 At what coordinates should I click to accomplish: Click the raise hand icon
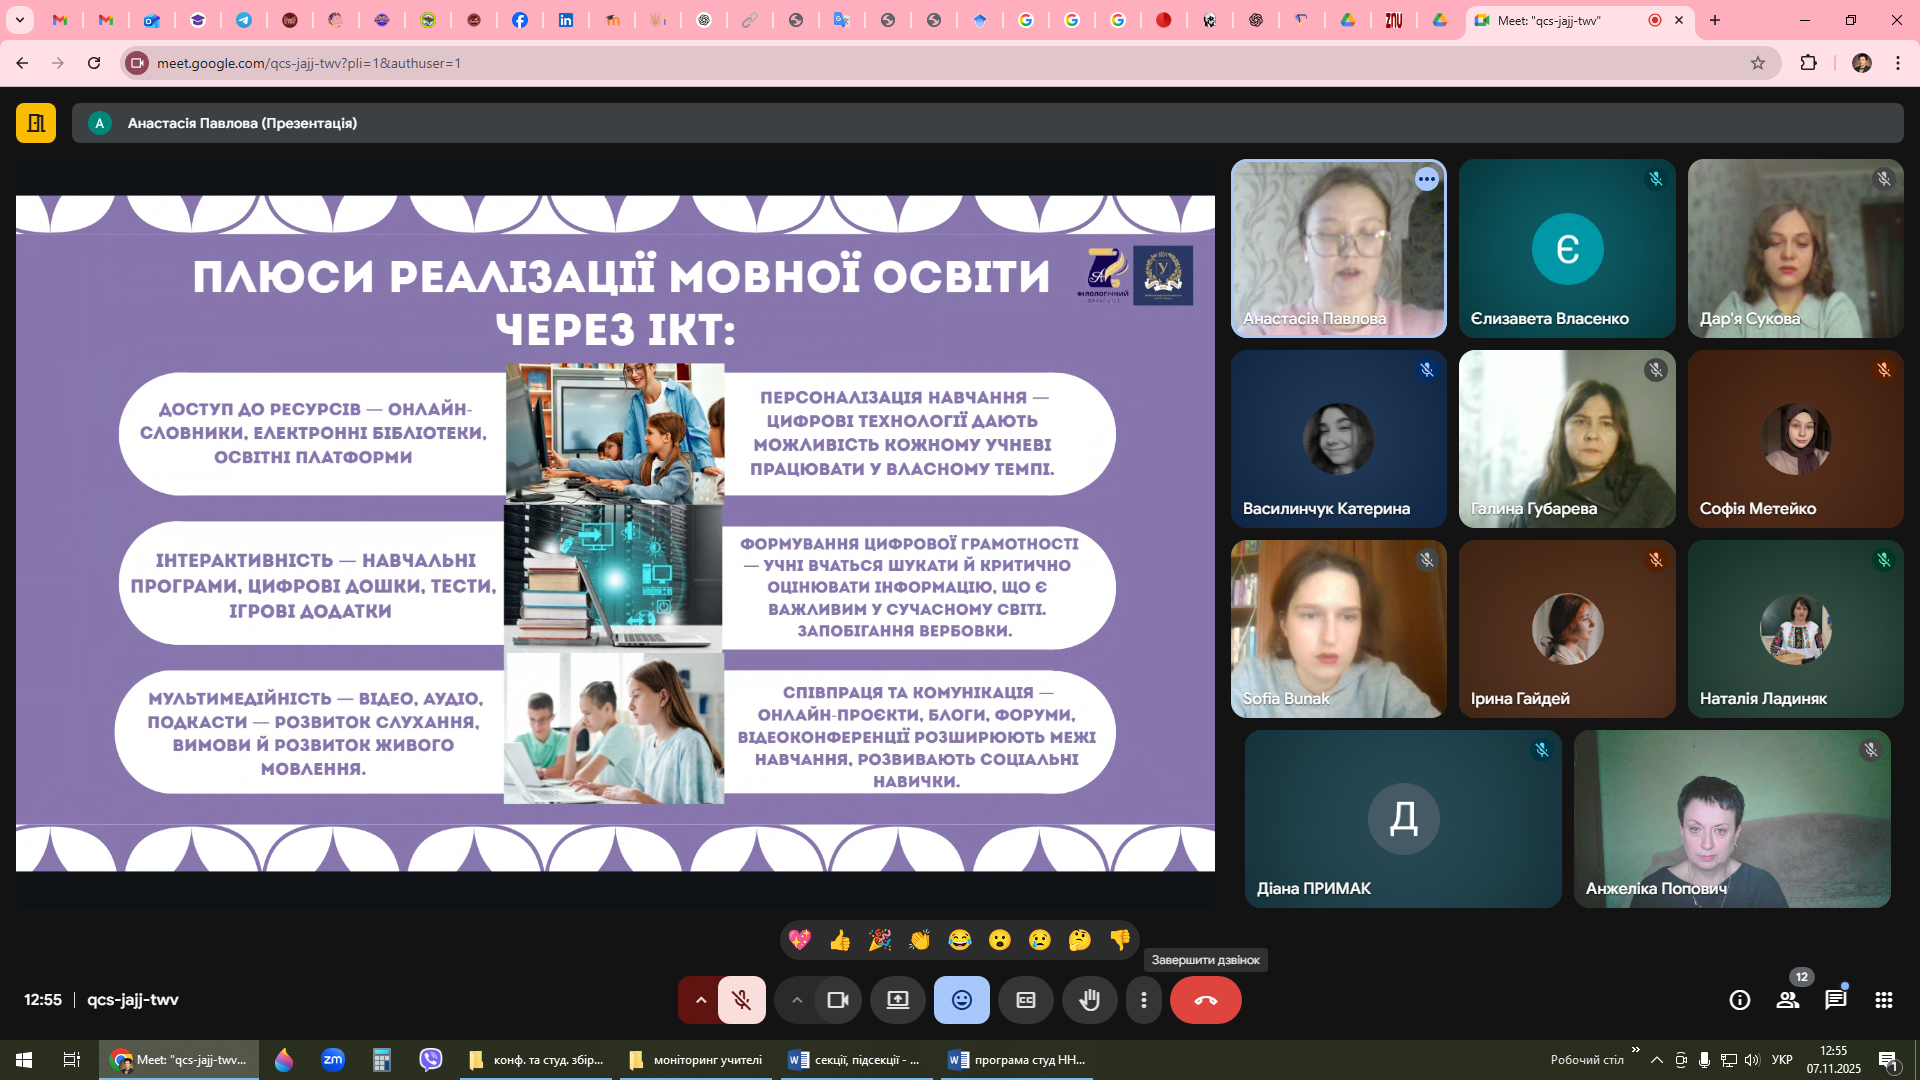pyautogui.click(x=1089, y=1000)
